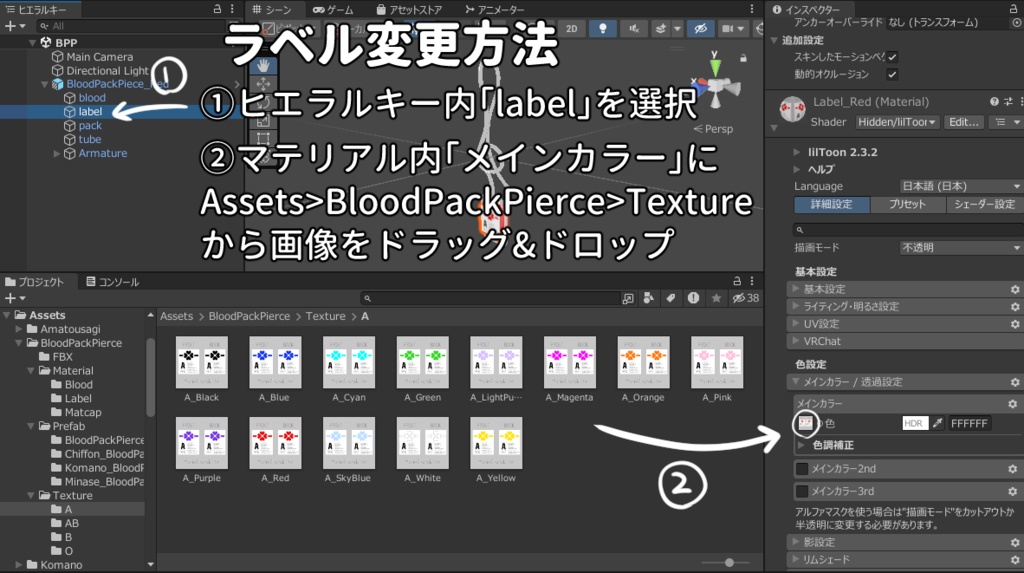Open gear menu for ライティング・明るさ設定 row
This screenshot has height=573, width=1024.
[x=1015, y=306]
